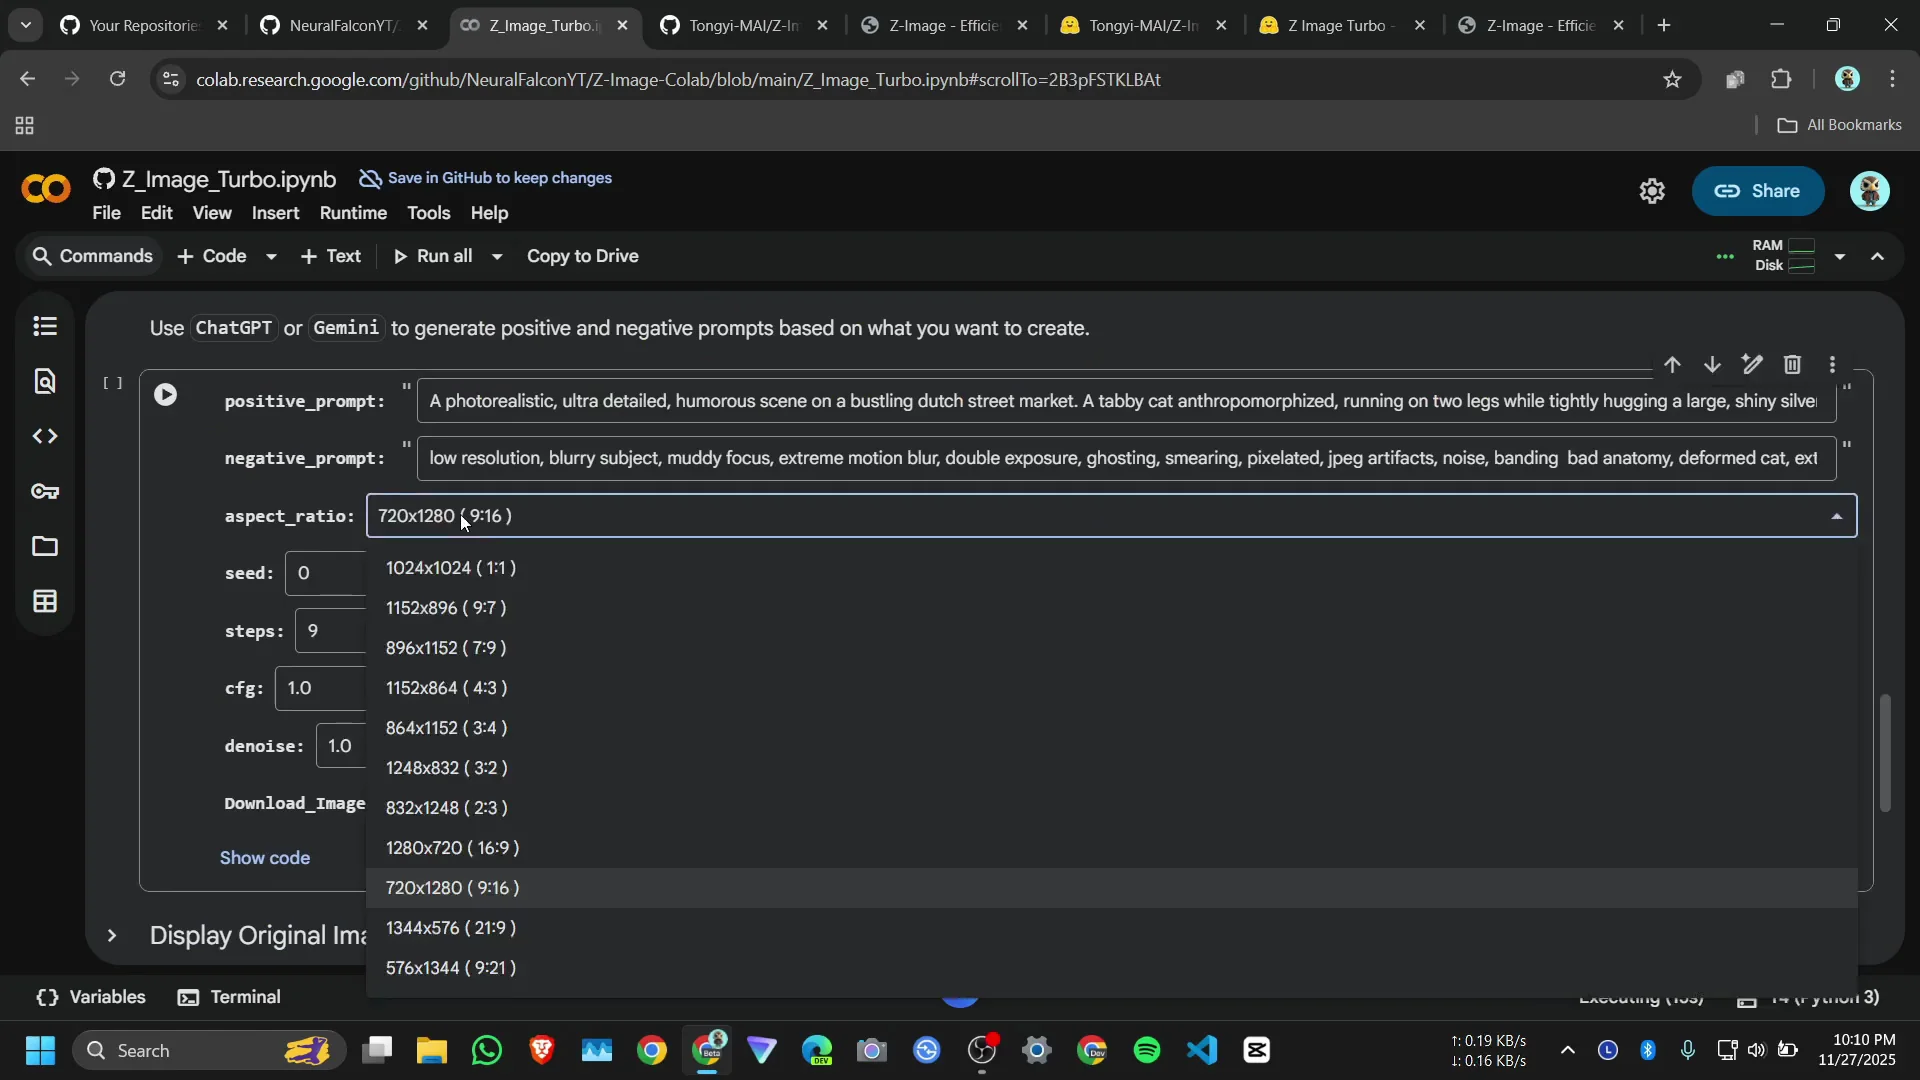Pick the 576x1344 (9:21) option

(x=451, y=968)
